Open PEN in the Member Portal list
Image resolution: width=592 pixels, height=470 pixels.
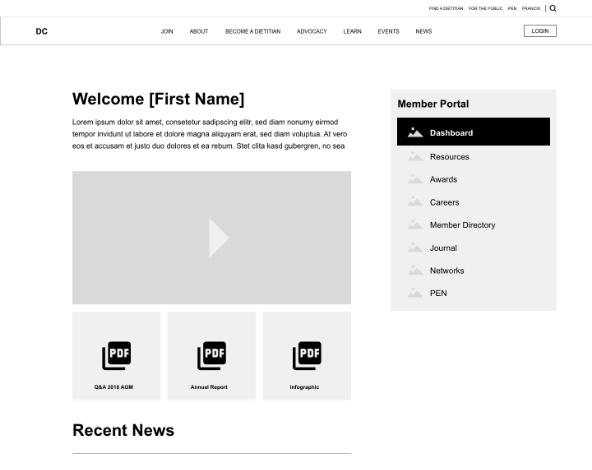(438, 293)
